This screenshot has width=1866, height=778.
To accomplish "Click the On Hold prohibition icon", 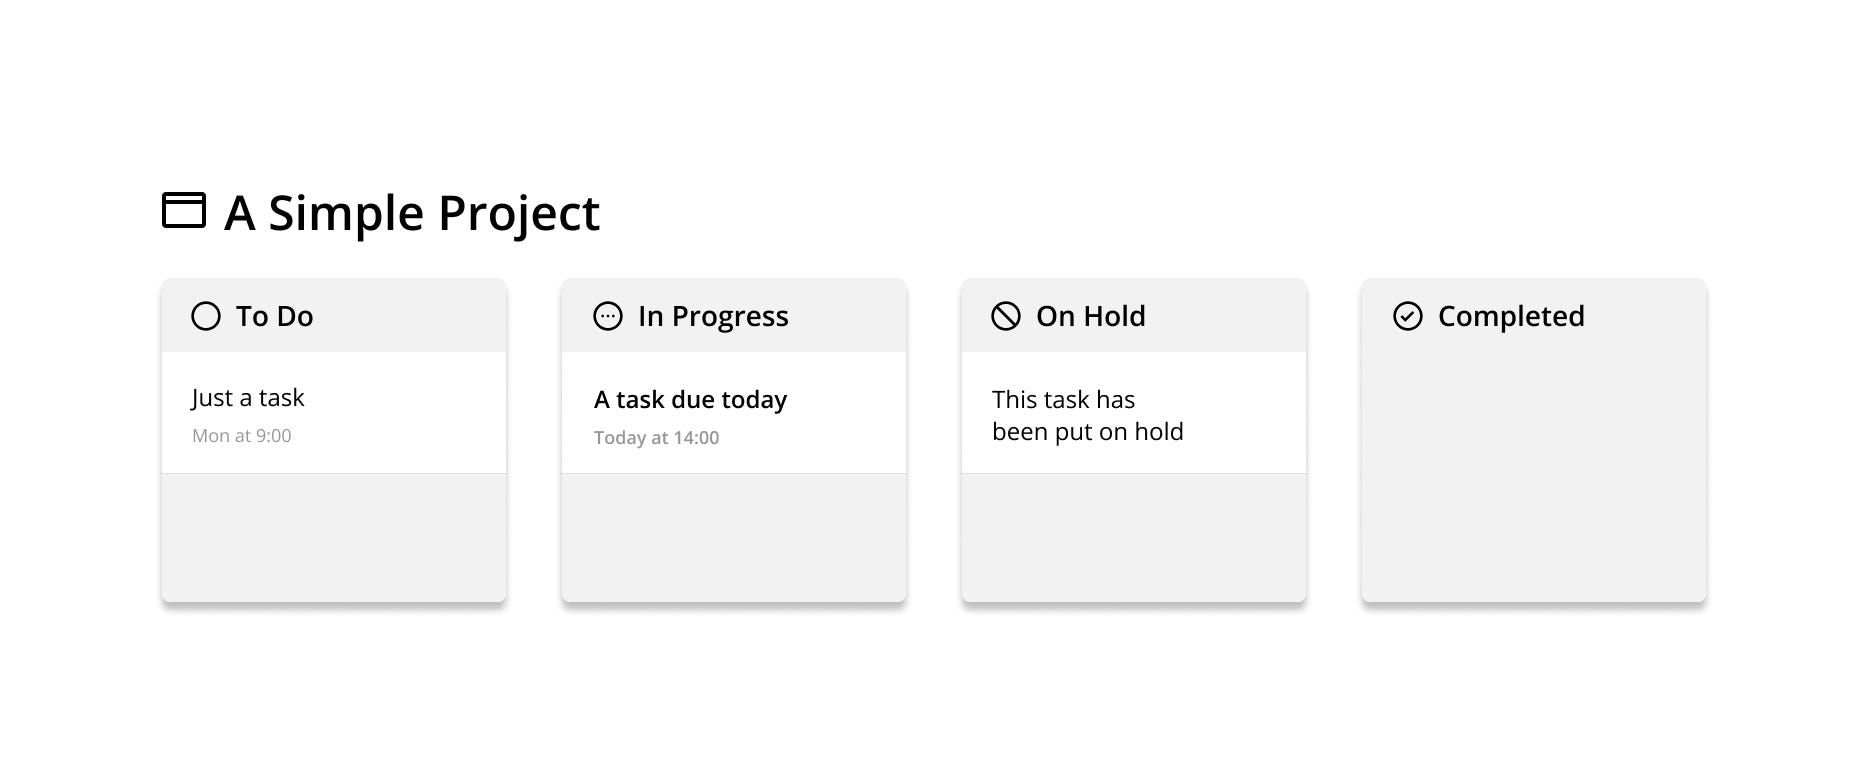I will coord(1004,316).
